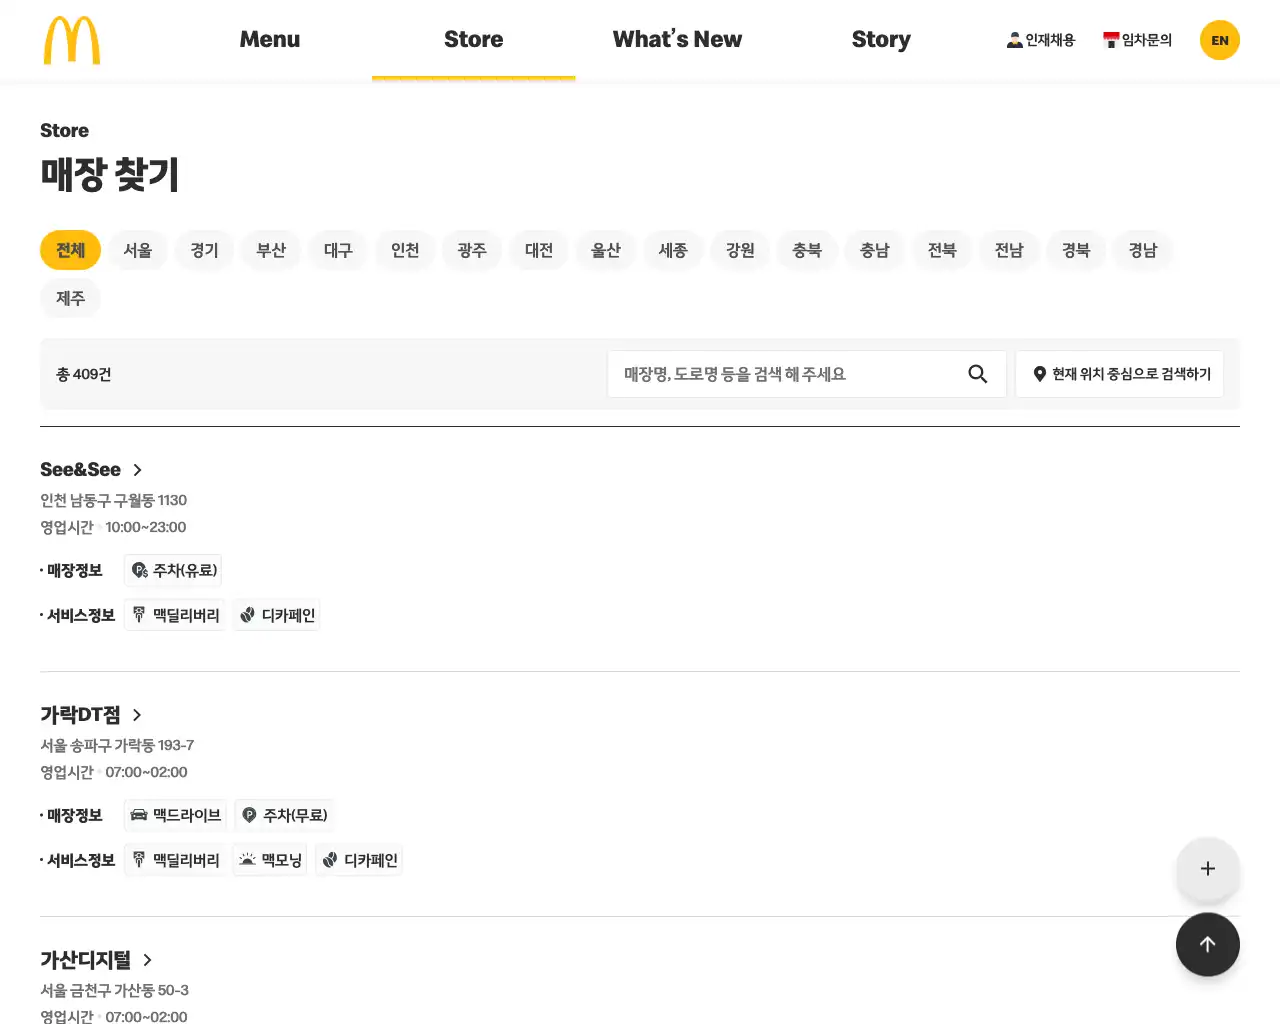This screenshot has height=1024, width=1280.
Task: Open the See&See store name link
Action: click(80, 470)
